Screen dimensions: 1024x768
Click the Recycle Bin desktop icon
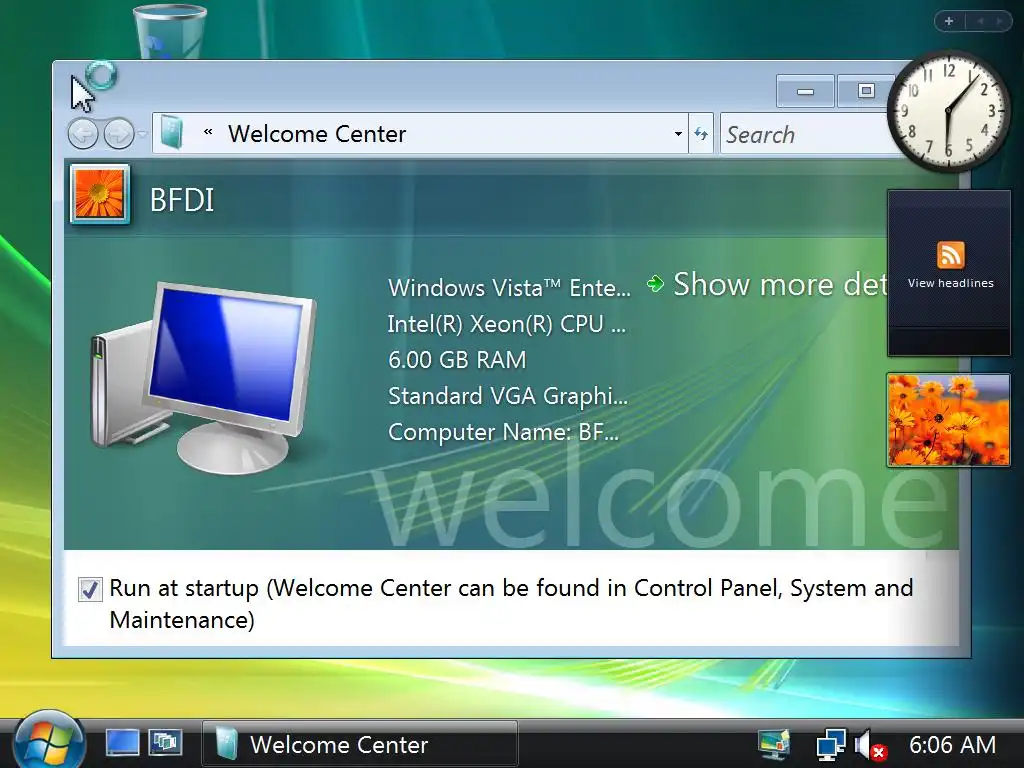[170, 31]
